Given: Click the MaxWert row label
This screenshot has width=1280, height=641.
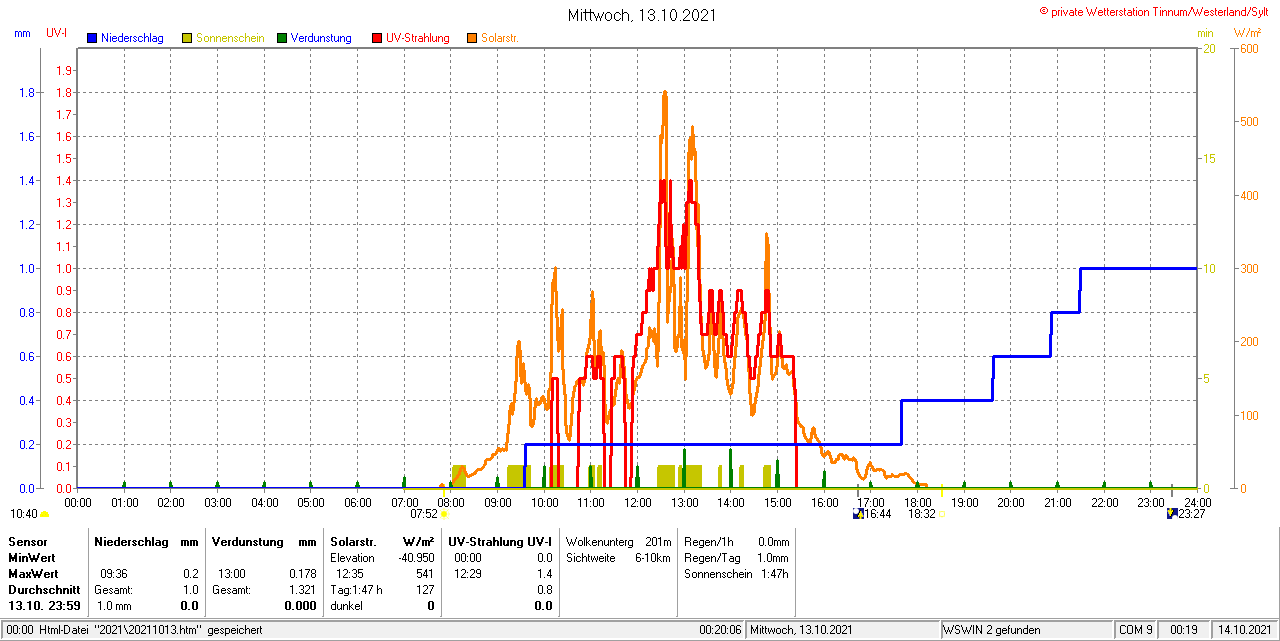Looking at the screenshot, I should (x=32, y=574).
